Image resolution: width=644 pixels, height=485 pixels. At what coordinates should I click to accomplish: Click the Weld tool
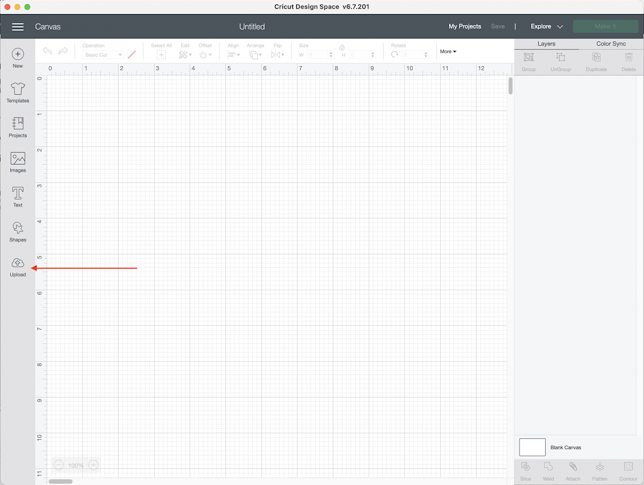pos(548,471)
